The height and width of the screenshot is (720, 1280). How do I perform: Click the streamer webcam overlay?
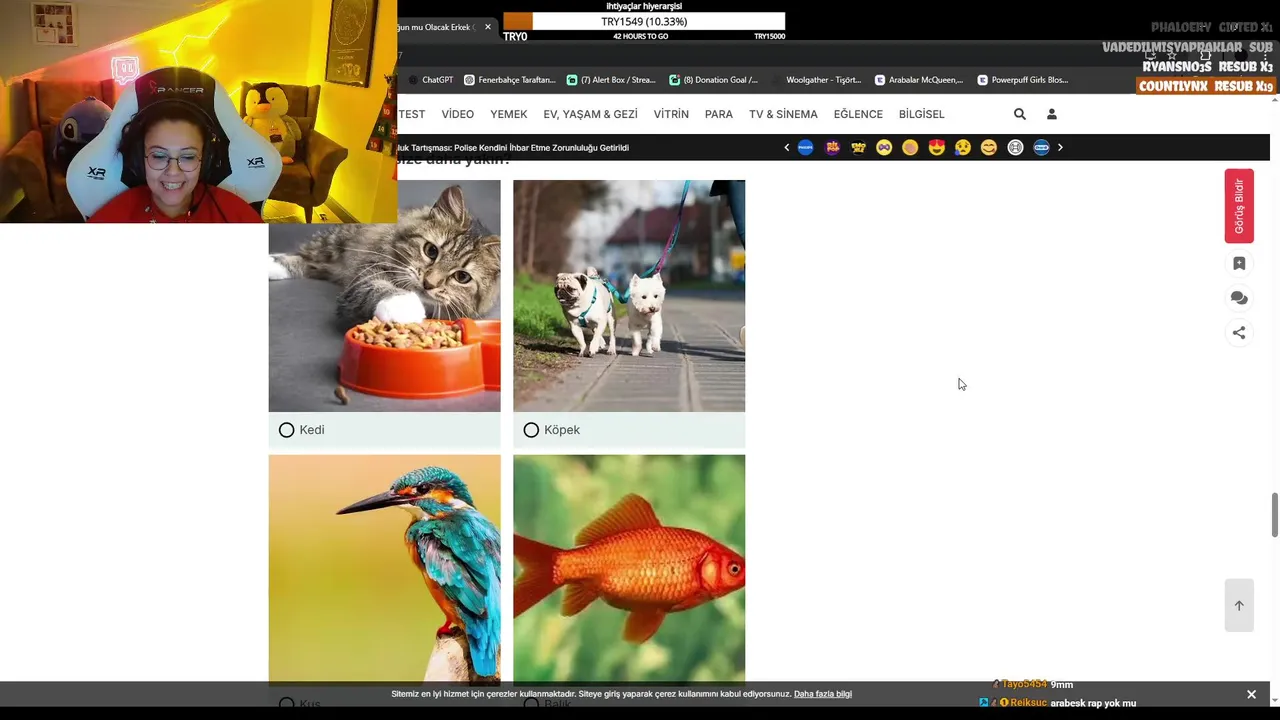(x=198, y=111)
